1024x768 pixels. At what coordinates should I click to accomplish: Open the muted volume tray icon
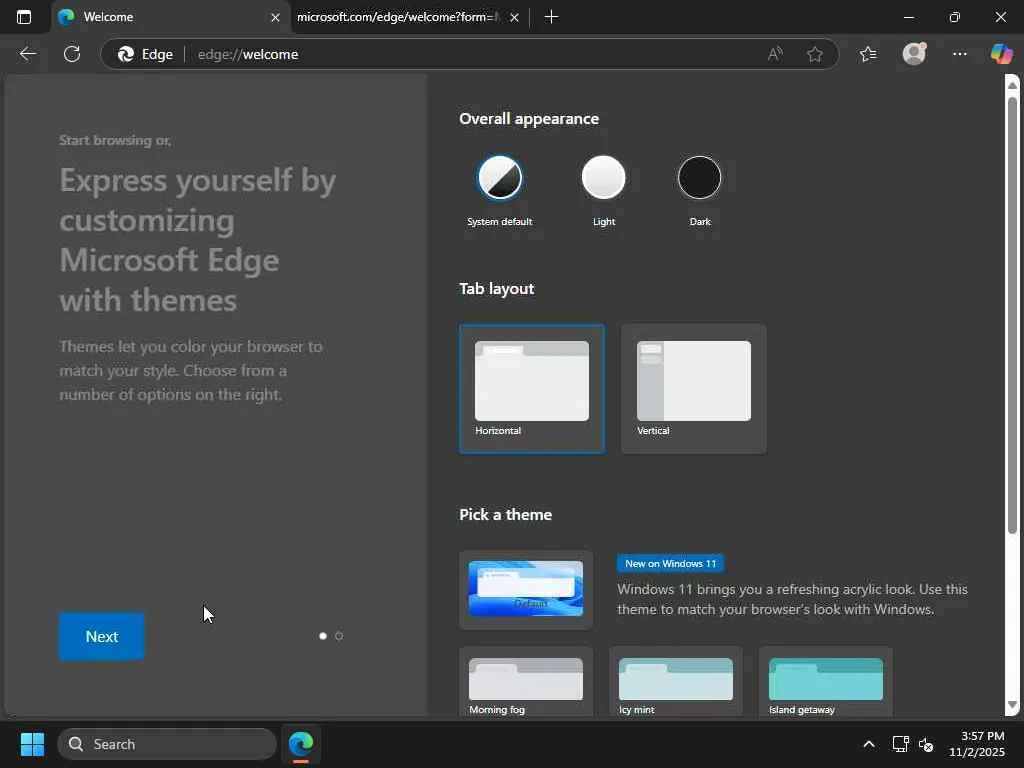tap(926, 744)
